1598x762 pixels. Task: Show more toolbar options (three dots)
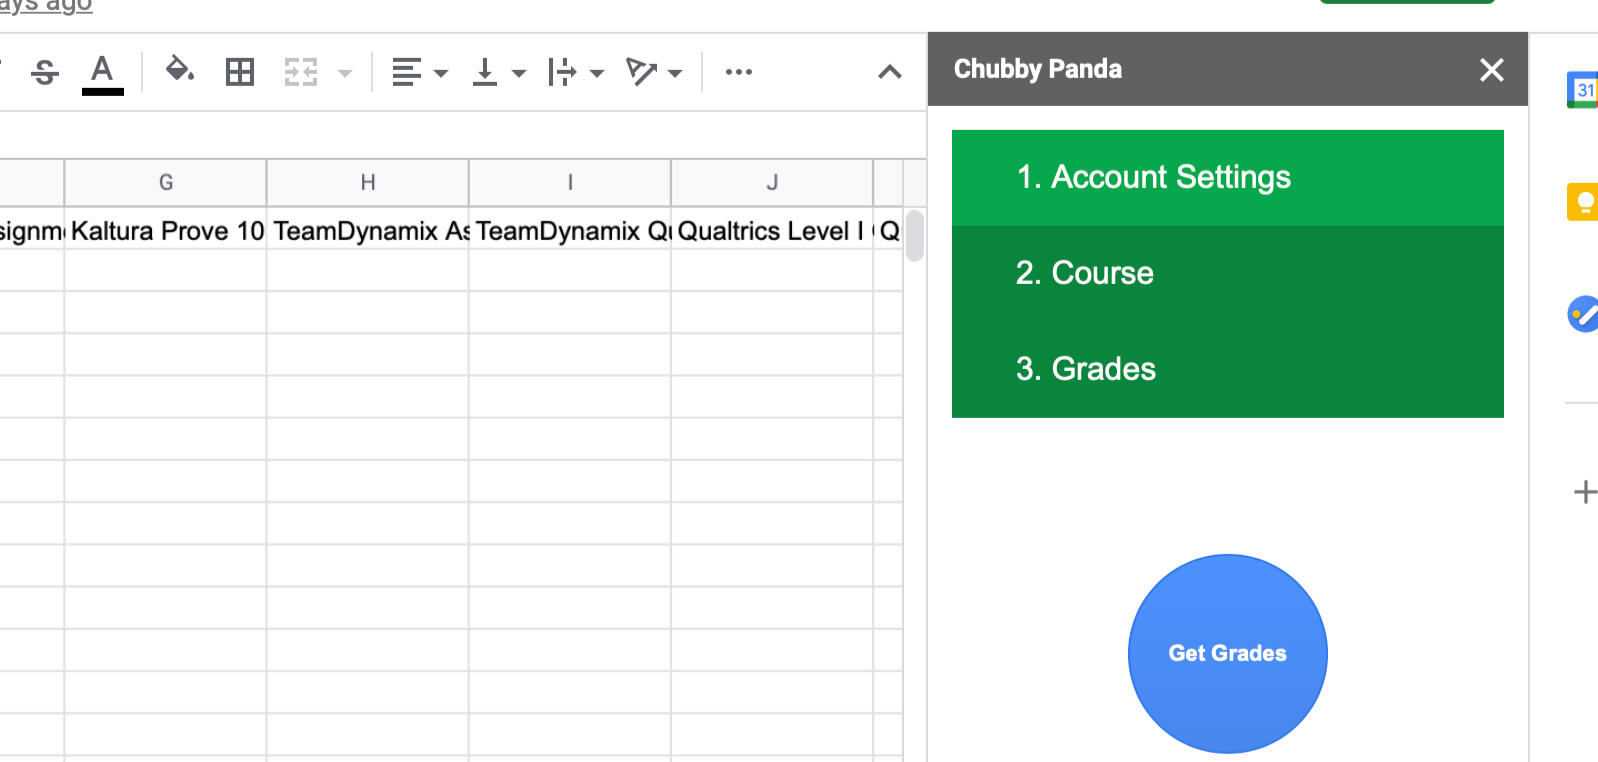[x=739, y=72]
